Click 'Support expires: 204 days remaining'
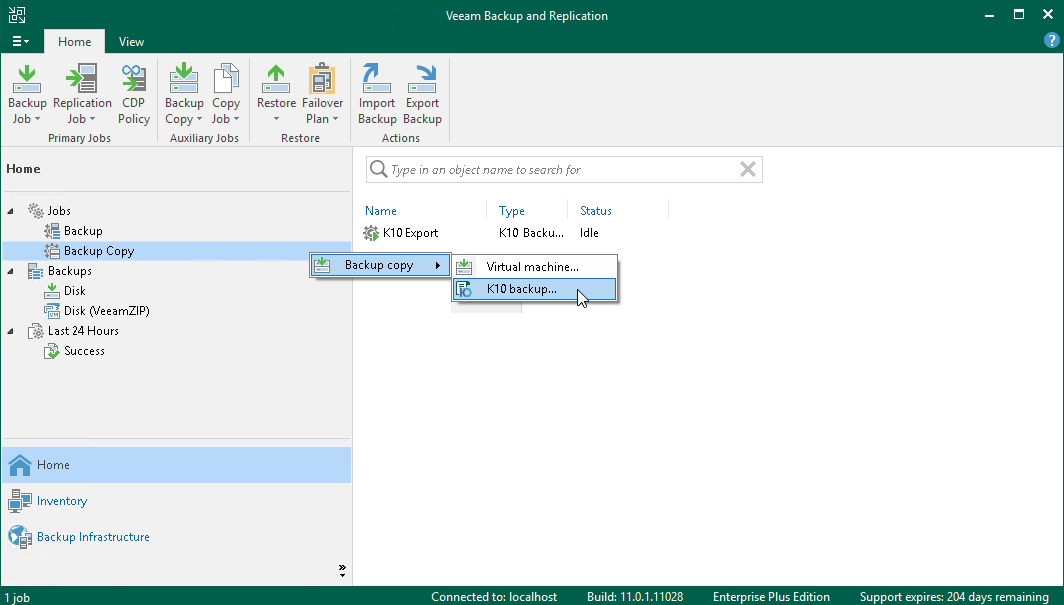Screen dimensions: 1064x605 click(x=954, y=597)
